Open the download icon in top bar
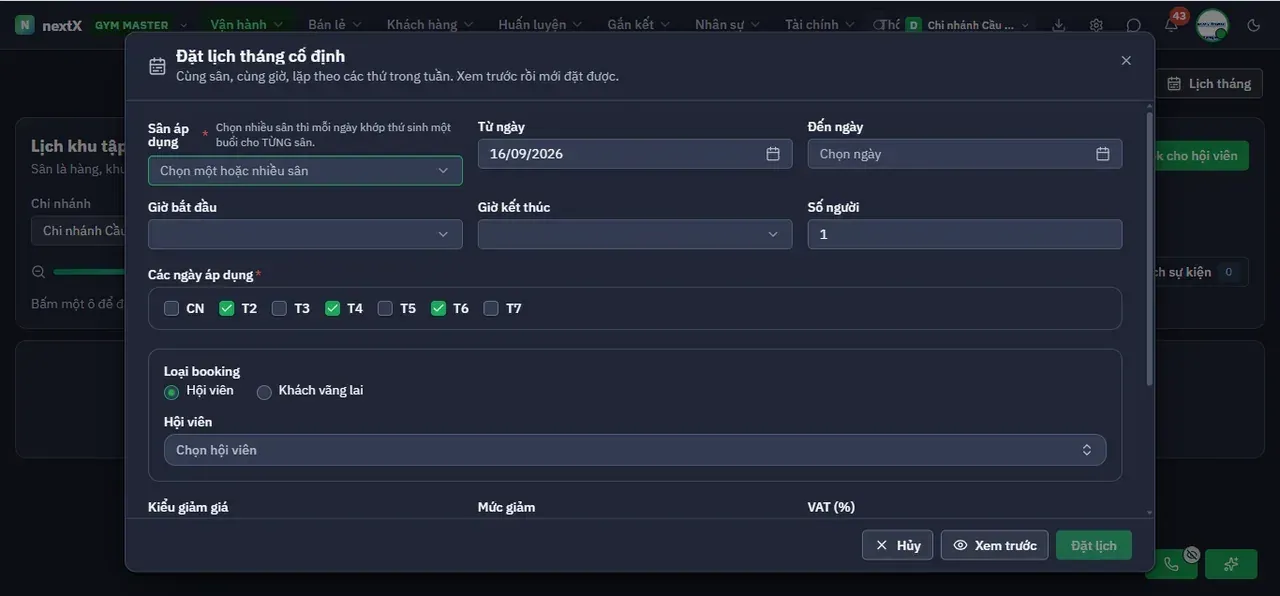Viewport: 1280px width, 596px height. point(1059,25)
